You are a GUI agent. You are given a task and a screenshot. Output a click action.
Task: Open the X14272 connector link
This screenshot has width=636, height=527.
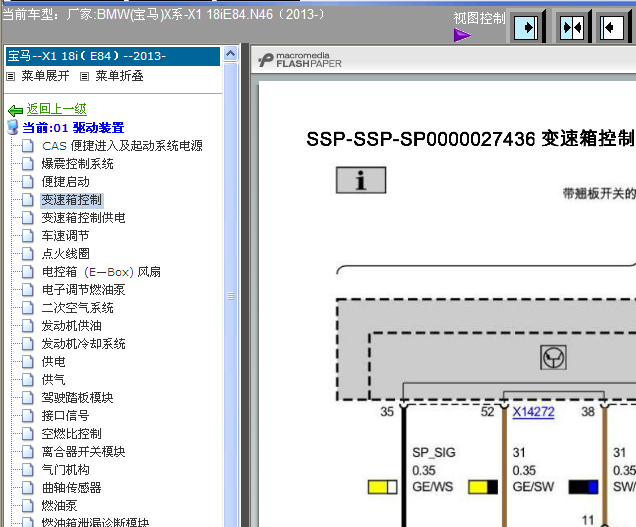click(533, 412)
